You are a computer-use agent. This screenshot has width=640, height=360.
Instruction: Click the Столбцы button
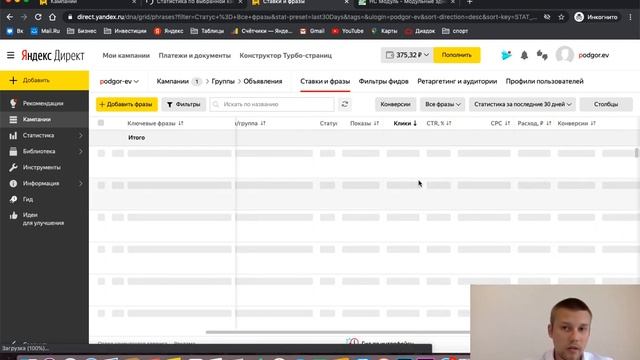coord(606,104)
